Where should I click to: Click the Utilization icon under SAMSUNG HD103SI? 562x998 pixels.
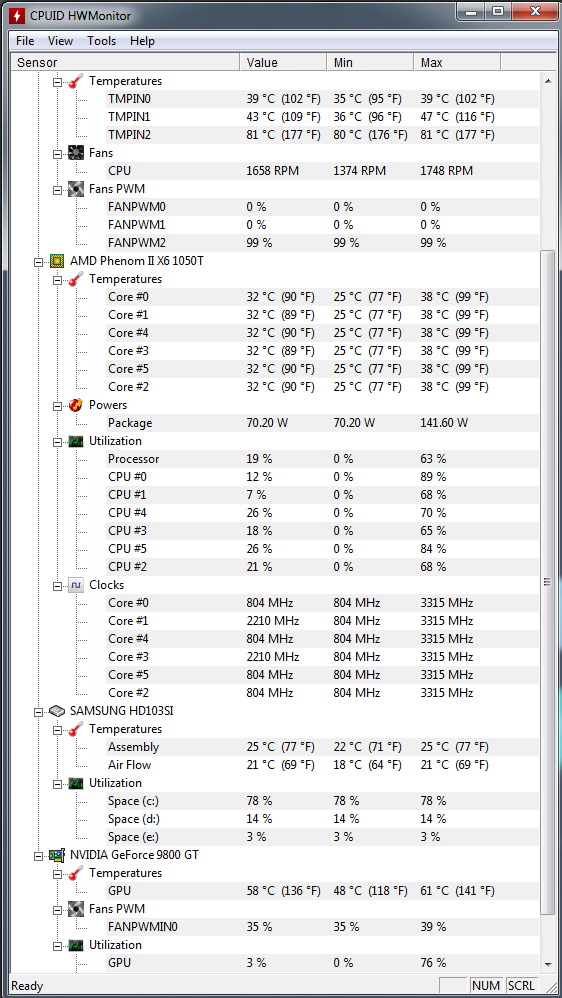point(76,783)
